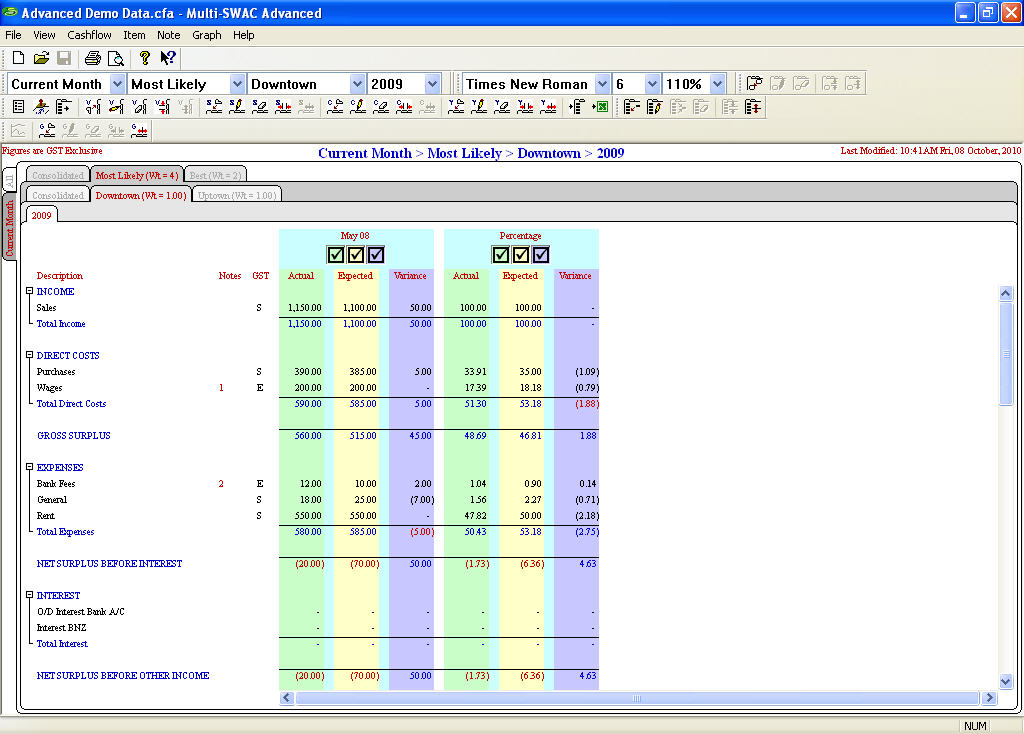This screenshot has height=734, width=1024.
Task: Click the list view icon at toolbar start
Action: [19, 107]
